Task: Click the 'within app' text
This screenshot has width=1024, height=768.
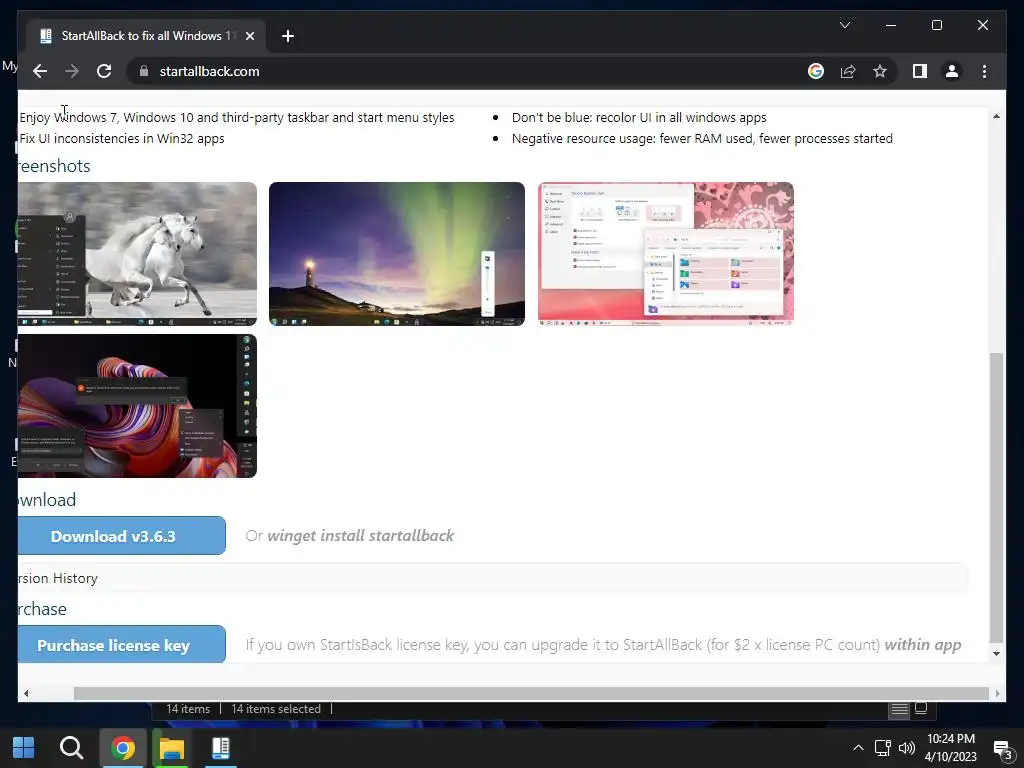Action: pyautogui.click(x=923, y=645)
